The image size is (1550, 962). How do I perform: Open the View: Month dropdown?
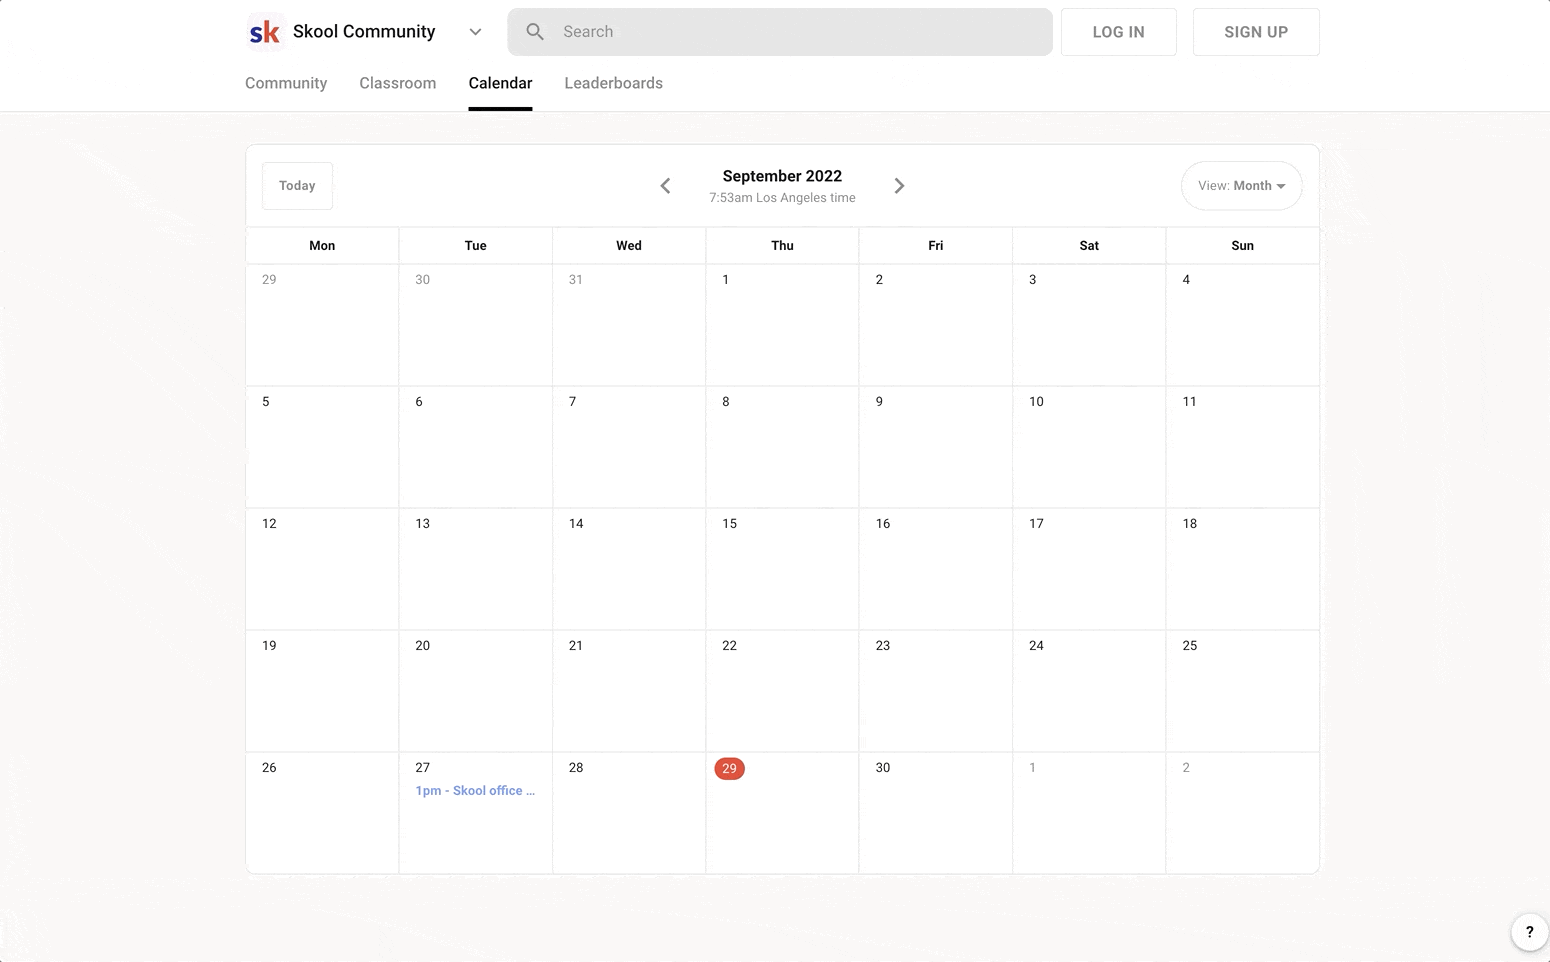pos(1241,186)
